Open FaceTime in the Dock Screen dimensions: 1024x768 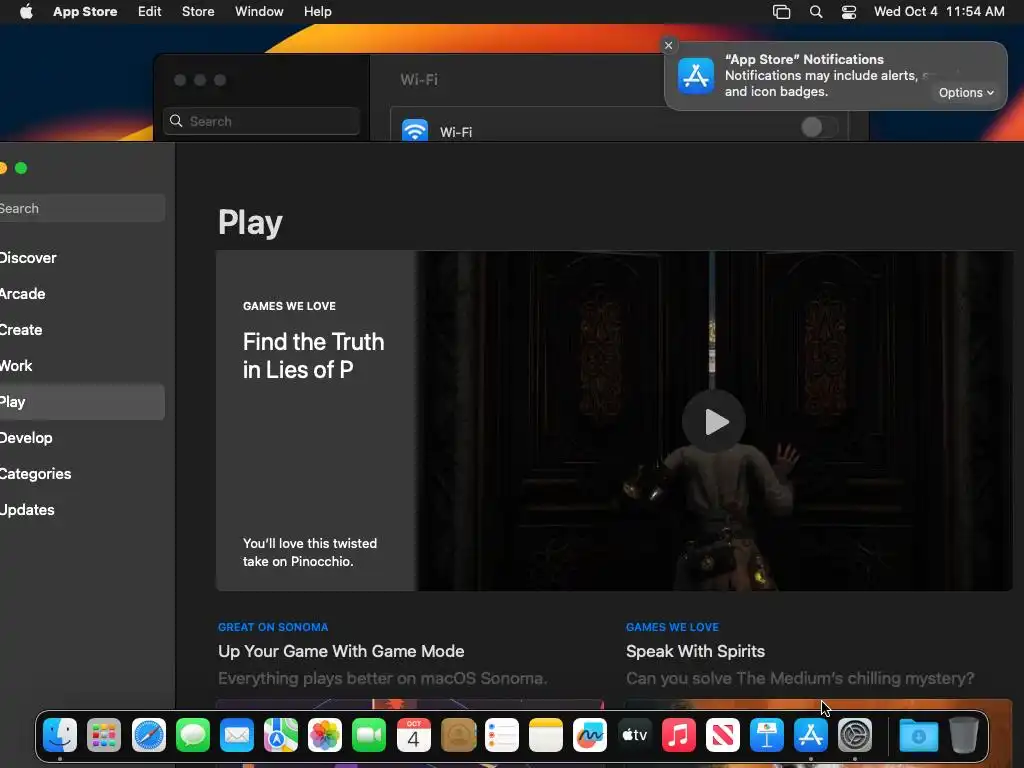(369, 735)
